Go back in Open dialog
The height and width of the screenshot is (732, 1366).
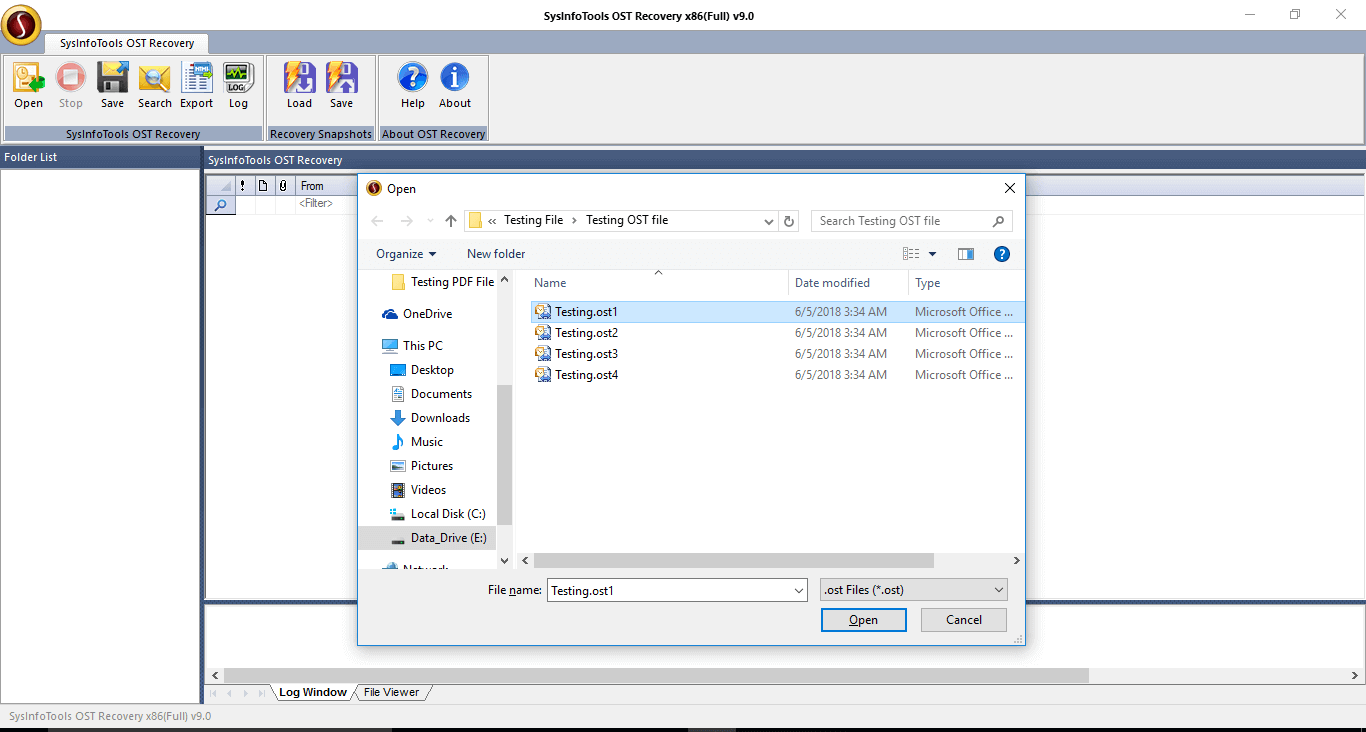tap(377, 221)
